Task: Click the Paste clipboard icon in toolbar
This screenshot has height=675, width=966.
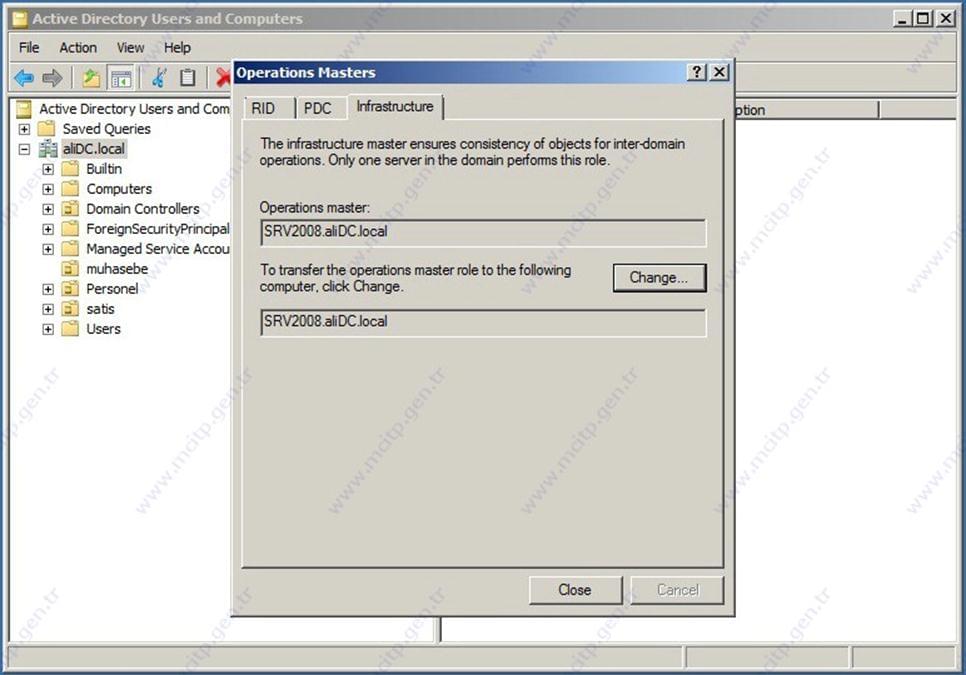Action: pyautogui.click(x=187, y=78)
